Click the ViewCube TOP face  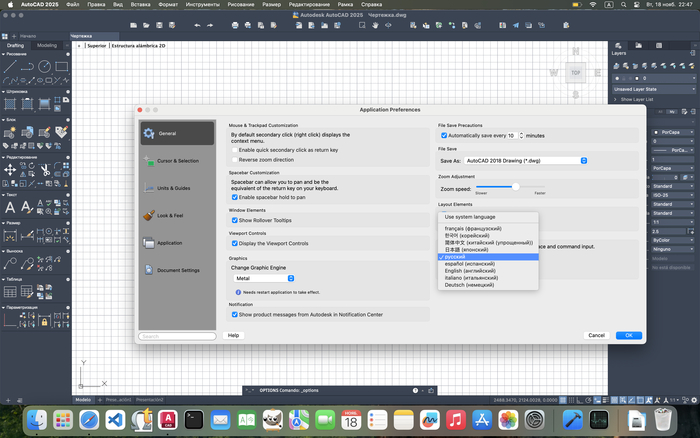point(575,73)
